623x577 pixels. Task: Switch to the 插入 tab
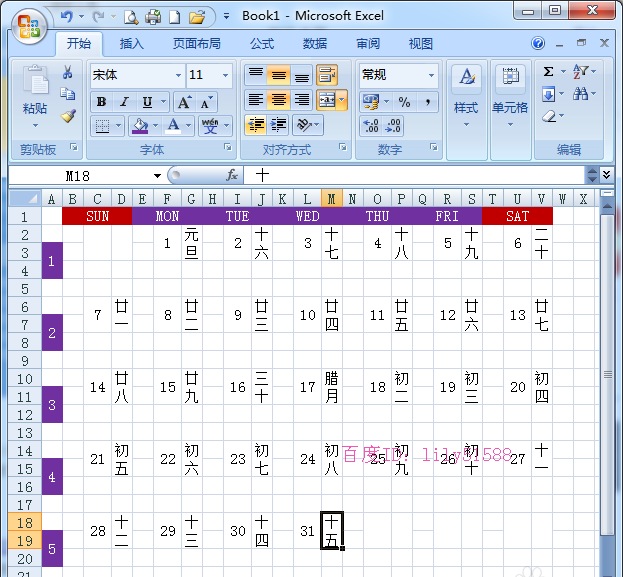point(132,43)
